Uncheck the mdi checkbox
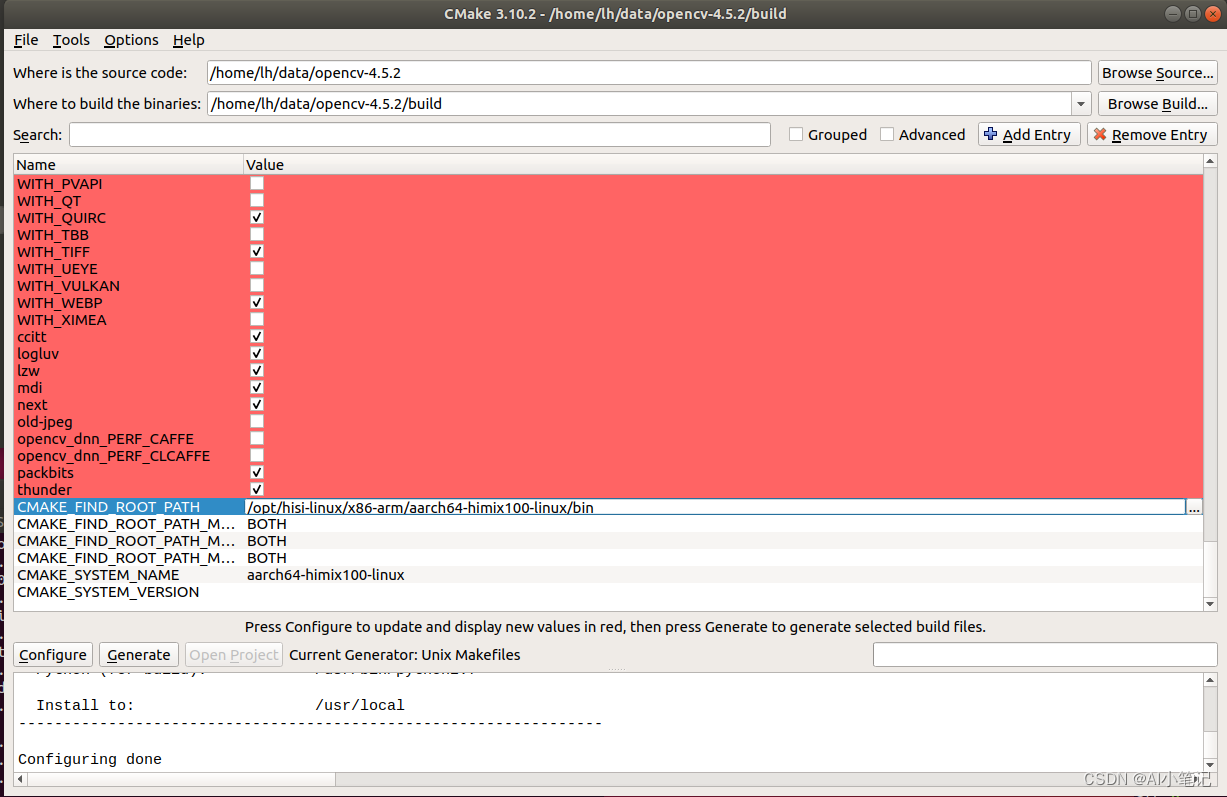This screenshot has height=797, width=1227. click(x=257, y=388)
